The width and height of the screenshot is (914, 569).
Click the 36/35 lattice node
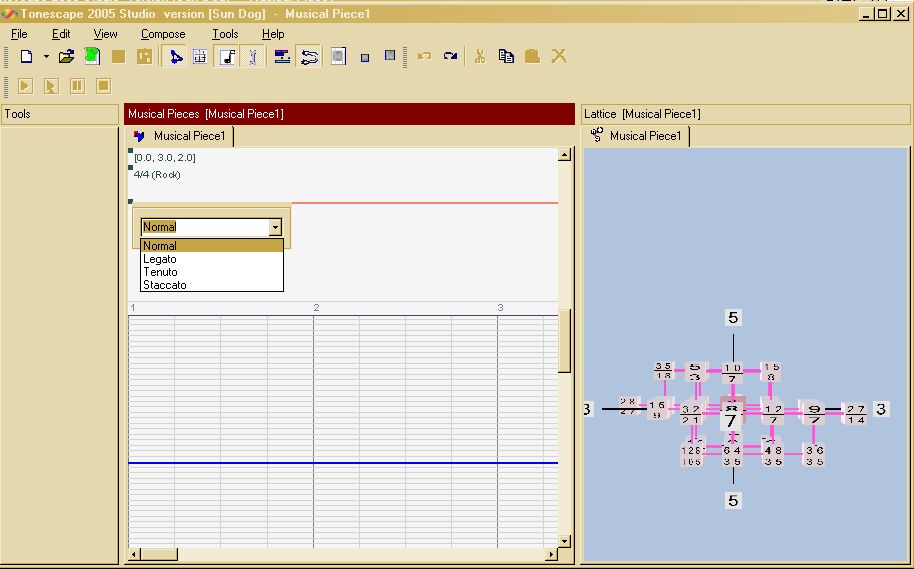(x=814, y=455)
